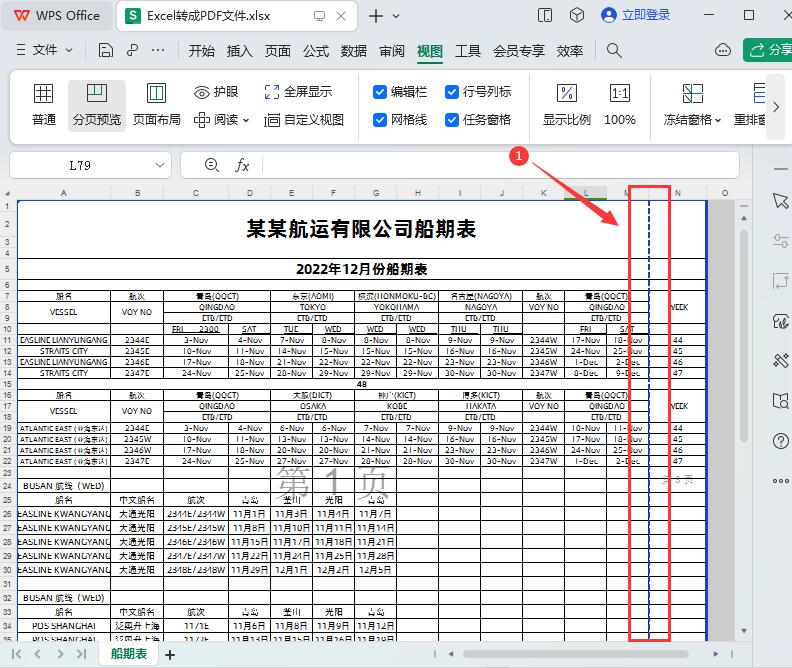Image resolution: width=792 pixels, height=668 pixels.
Task: Open the name box dropdown arrow
Action: 160,165
